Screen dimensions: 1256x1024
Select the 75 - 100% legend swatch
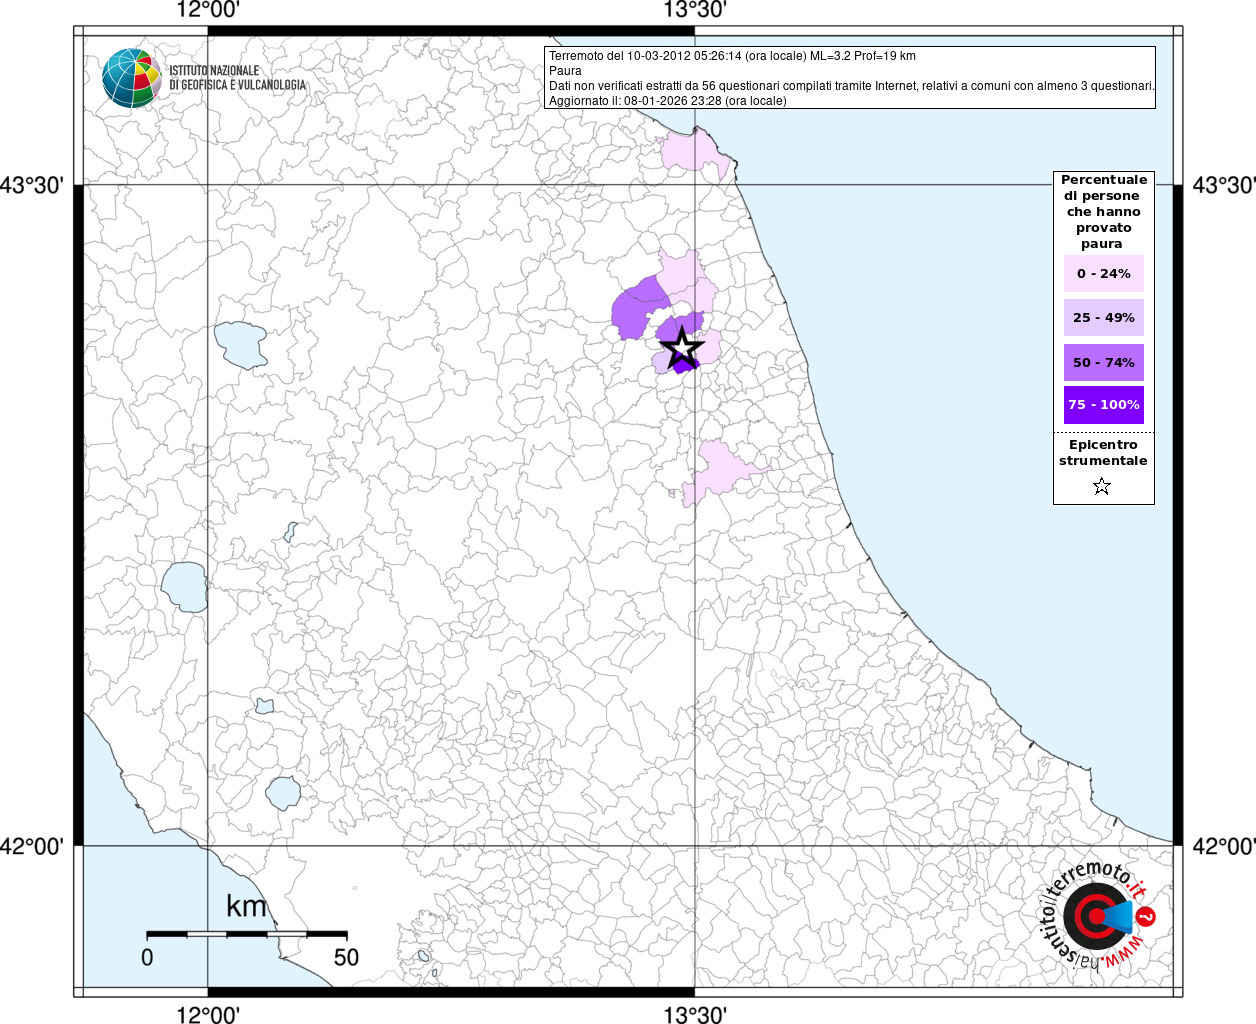[x=1103, y=405]
